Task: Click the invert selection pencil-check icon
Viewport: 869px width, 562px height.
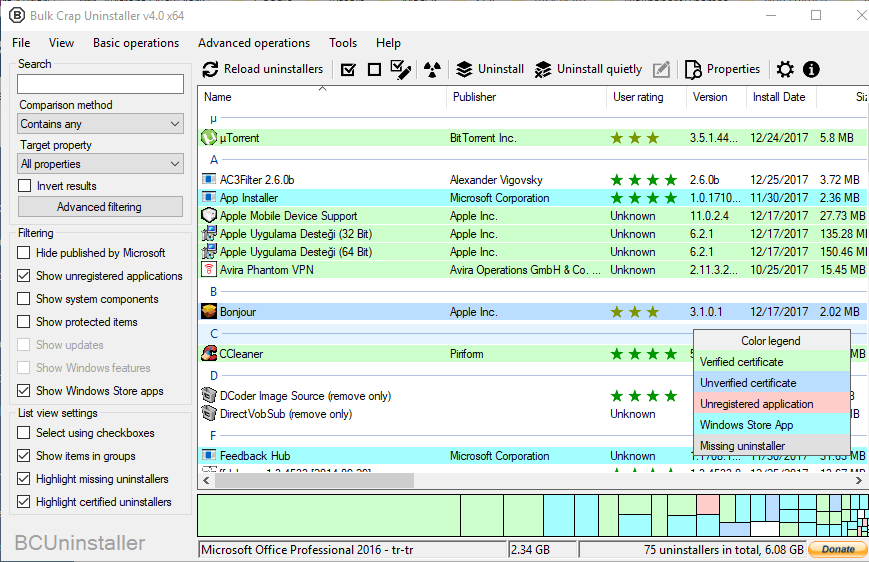Action: pos(401,69)
